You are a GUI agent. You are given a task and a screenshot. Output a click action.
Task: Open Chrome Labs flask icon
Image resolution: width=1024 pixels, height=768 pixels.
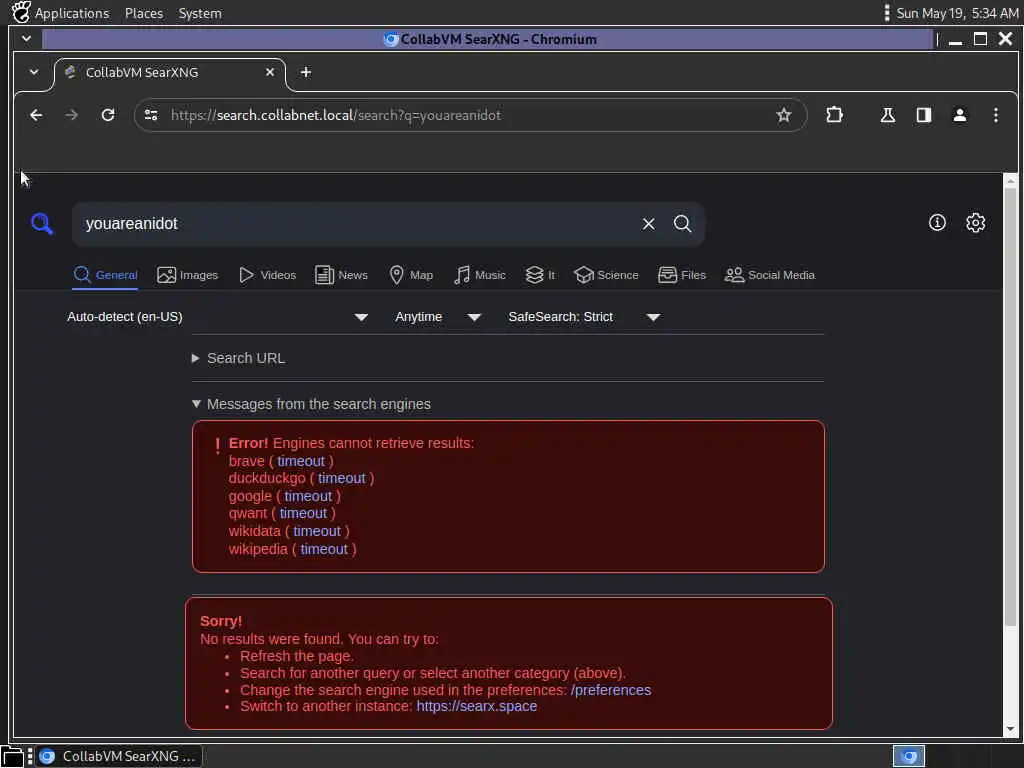click(888, 115)
